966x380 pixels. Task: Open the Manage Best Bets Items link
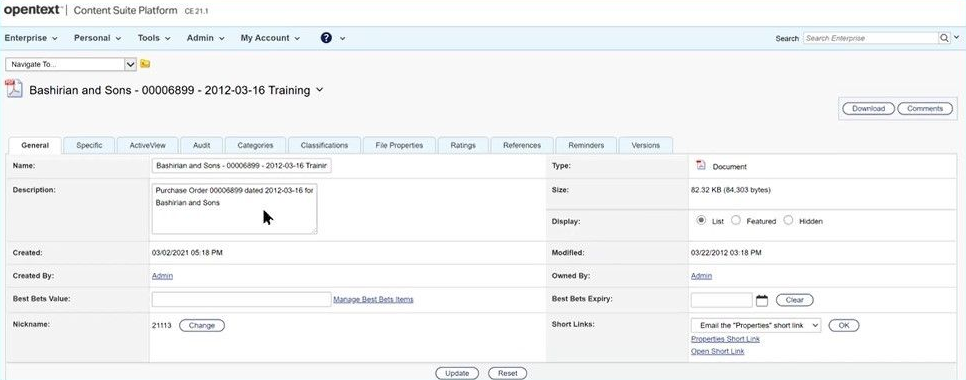373,299
